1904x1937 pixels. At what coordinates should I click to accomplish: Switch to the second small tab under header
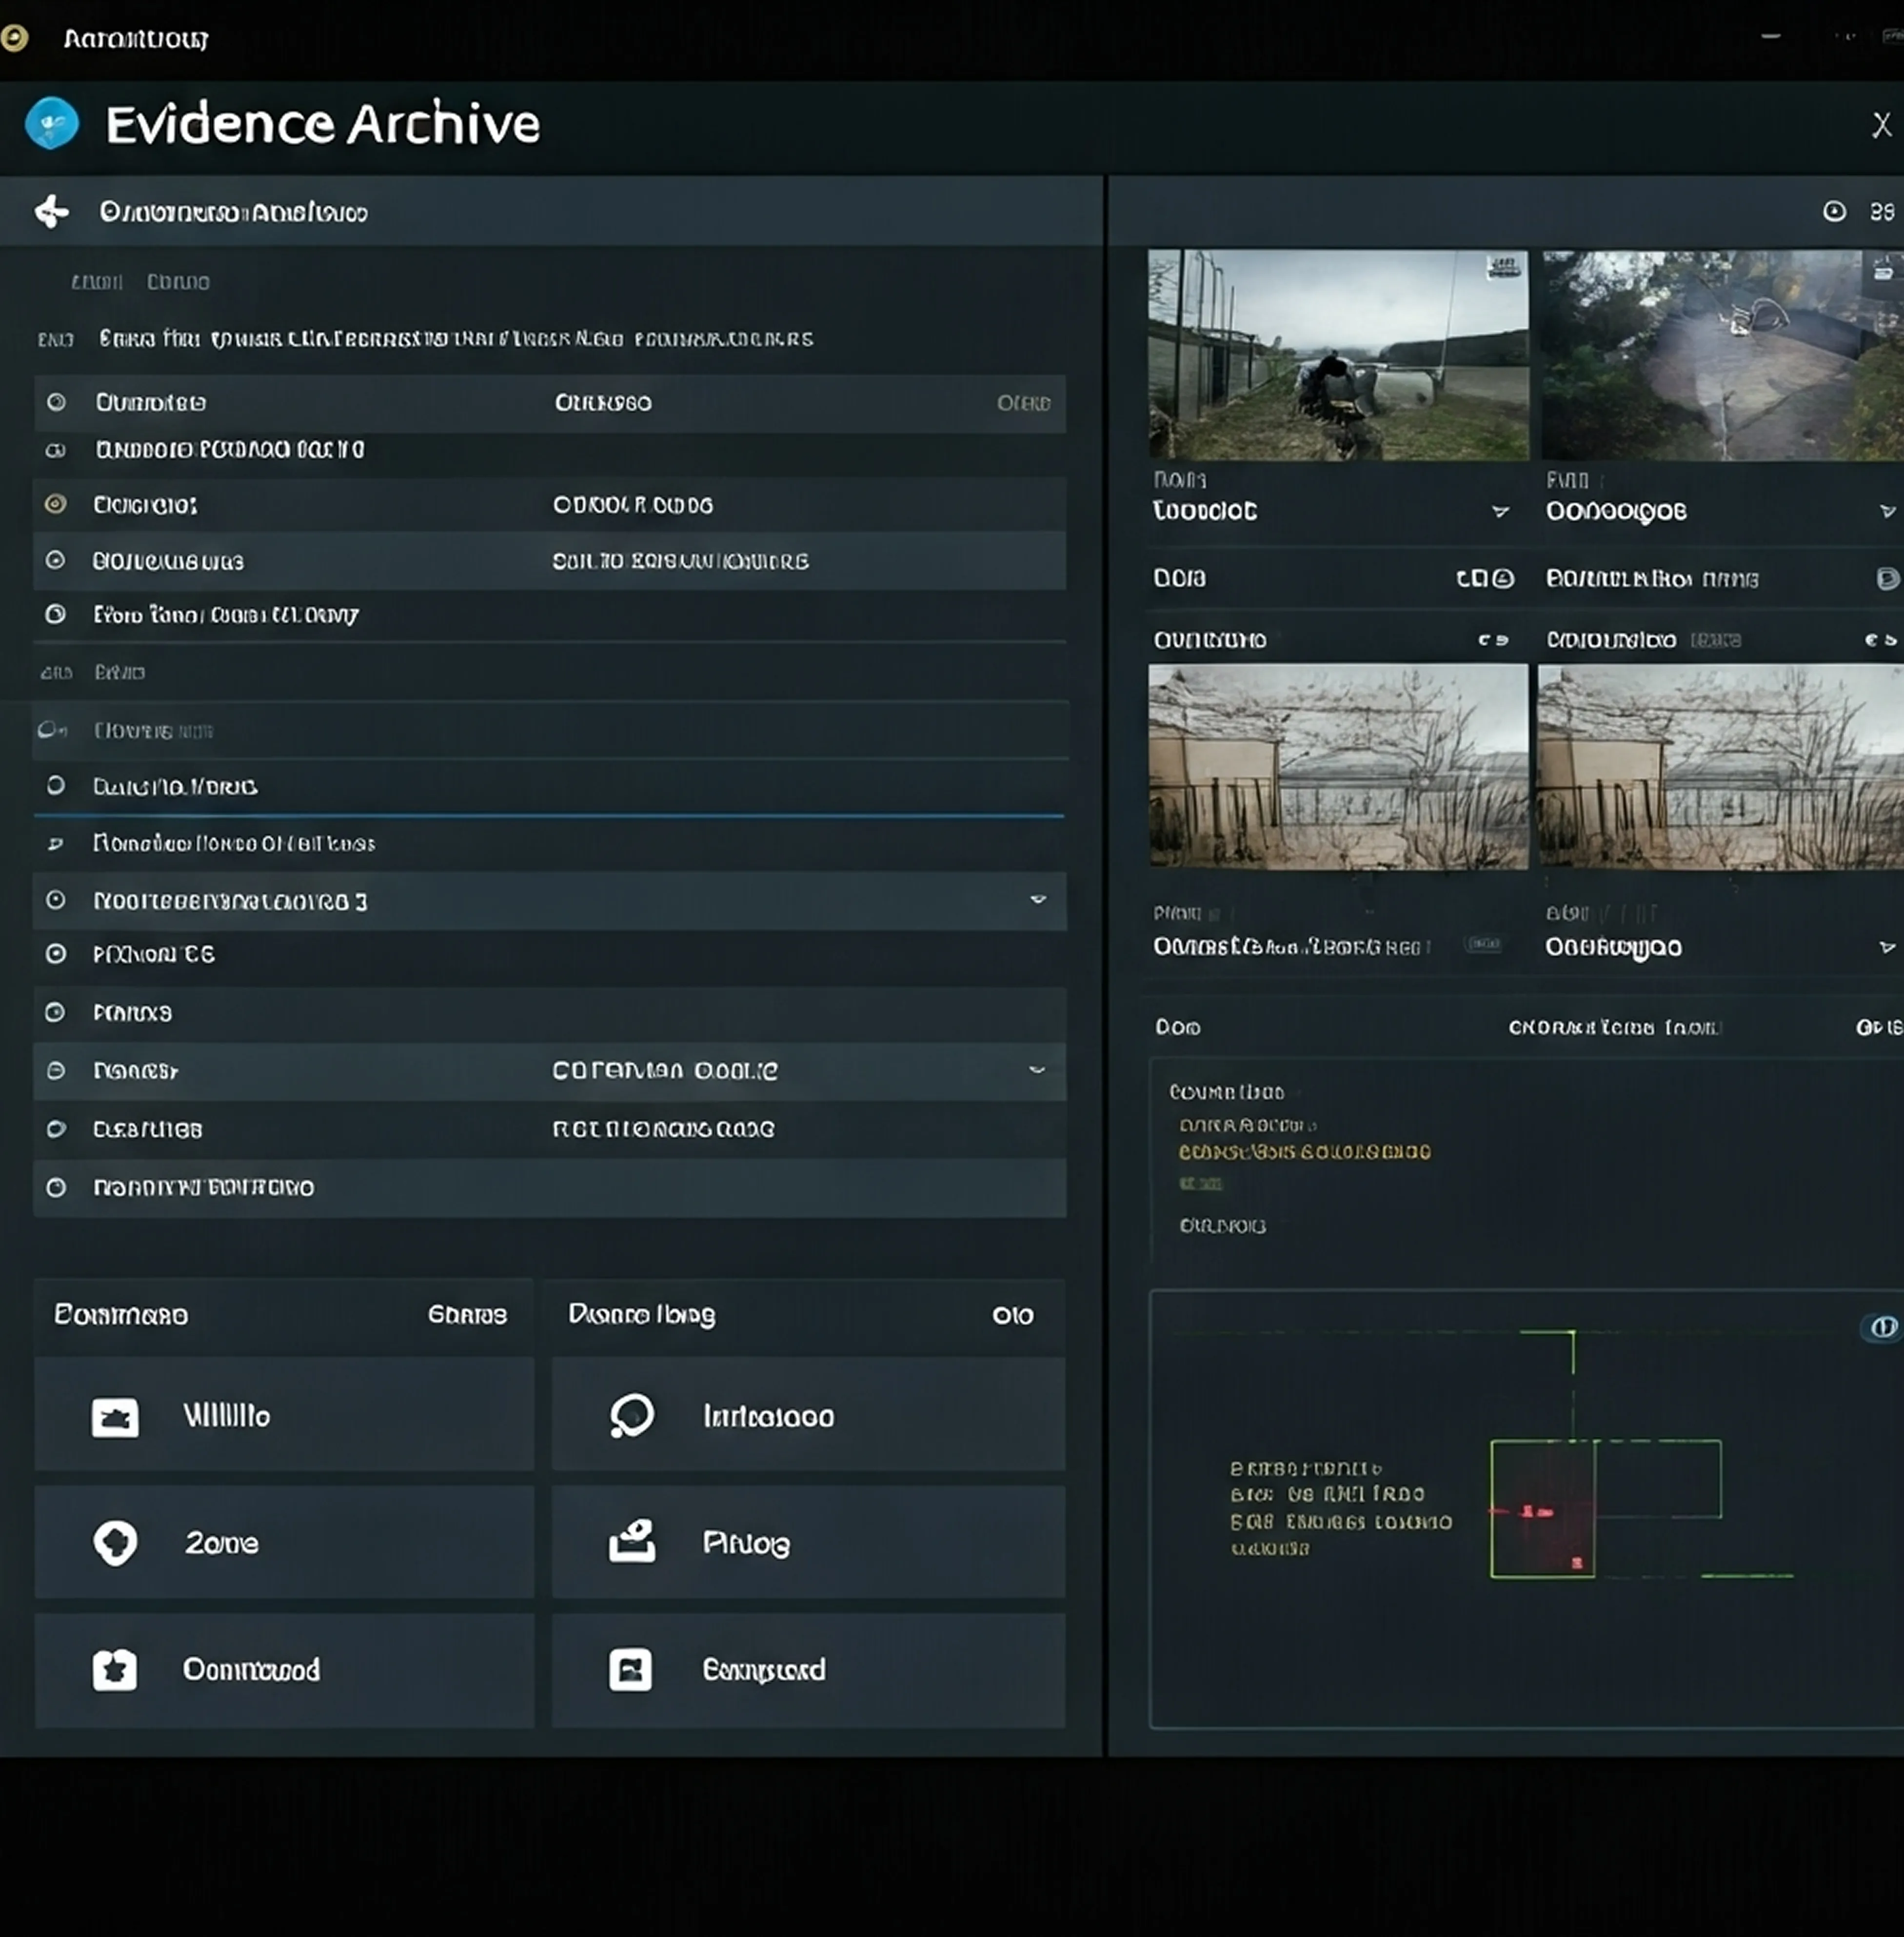point(178,282)
